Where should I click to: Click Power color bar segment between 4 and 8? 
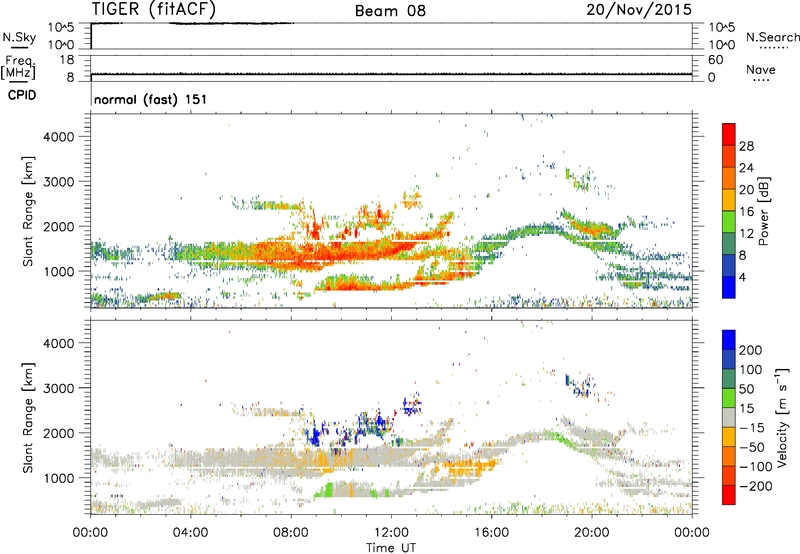(x=729, y=266)
